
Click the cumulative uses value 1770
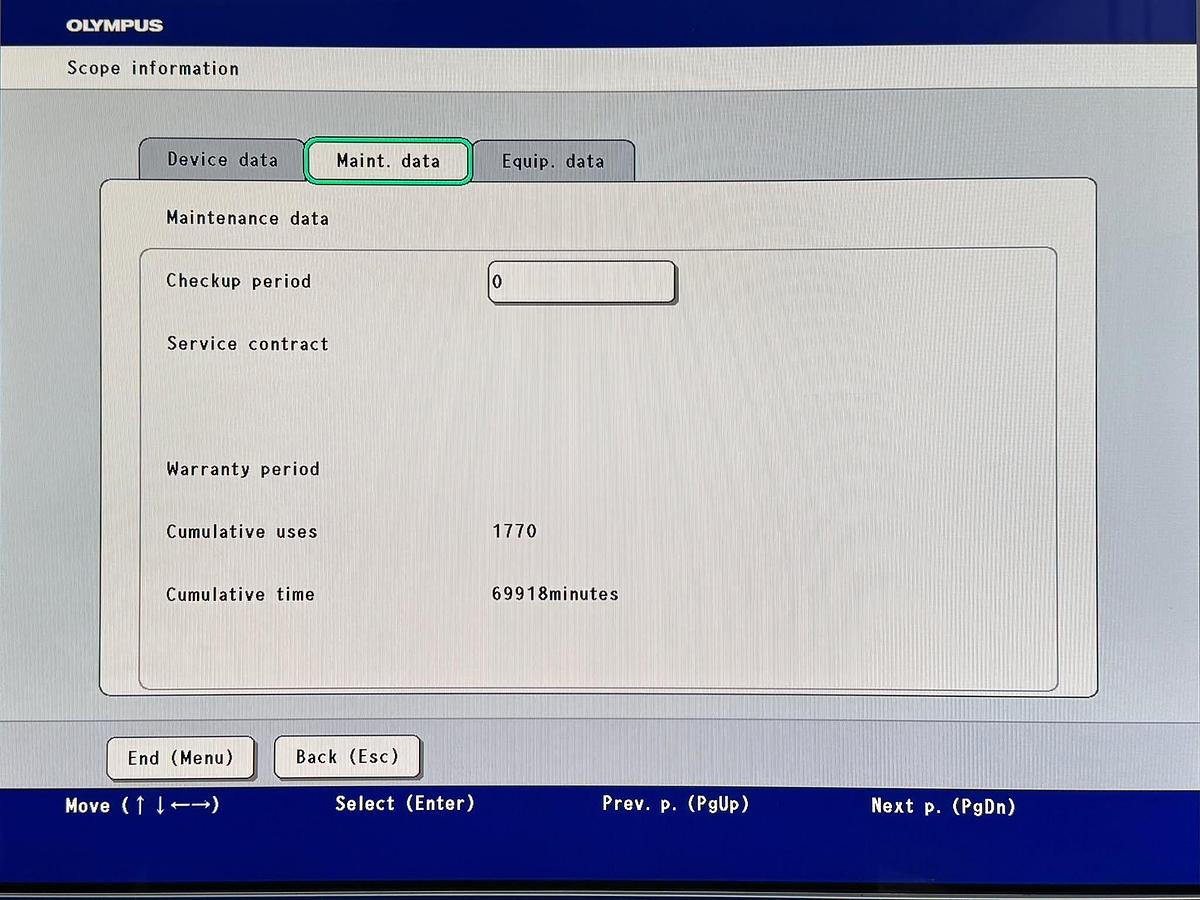coord(514,532)
